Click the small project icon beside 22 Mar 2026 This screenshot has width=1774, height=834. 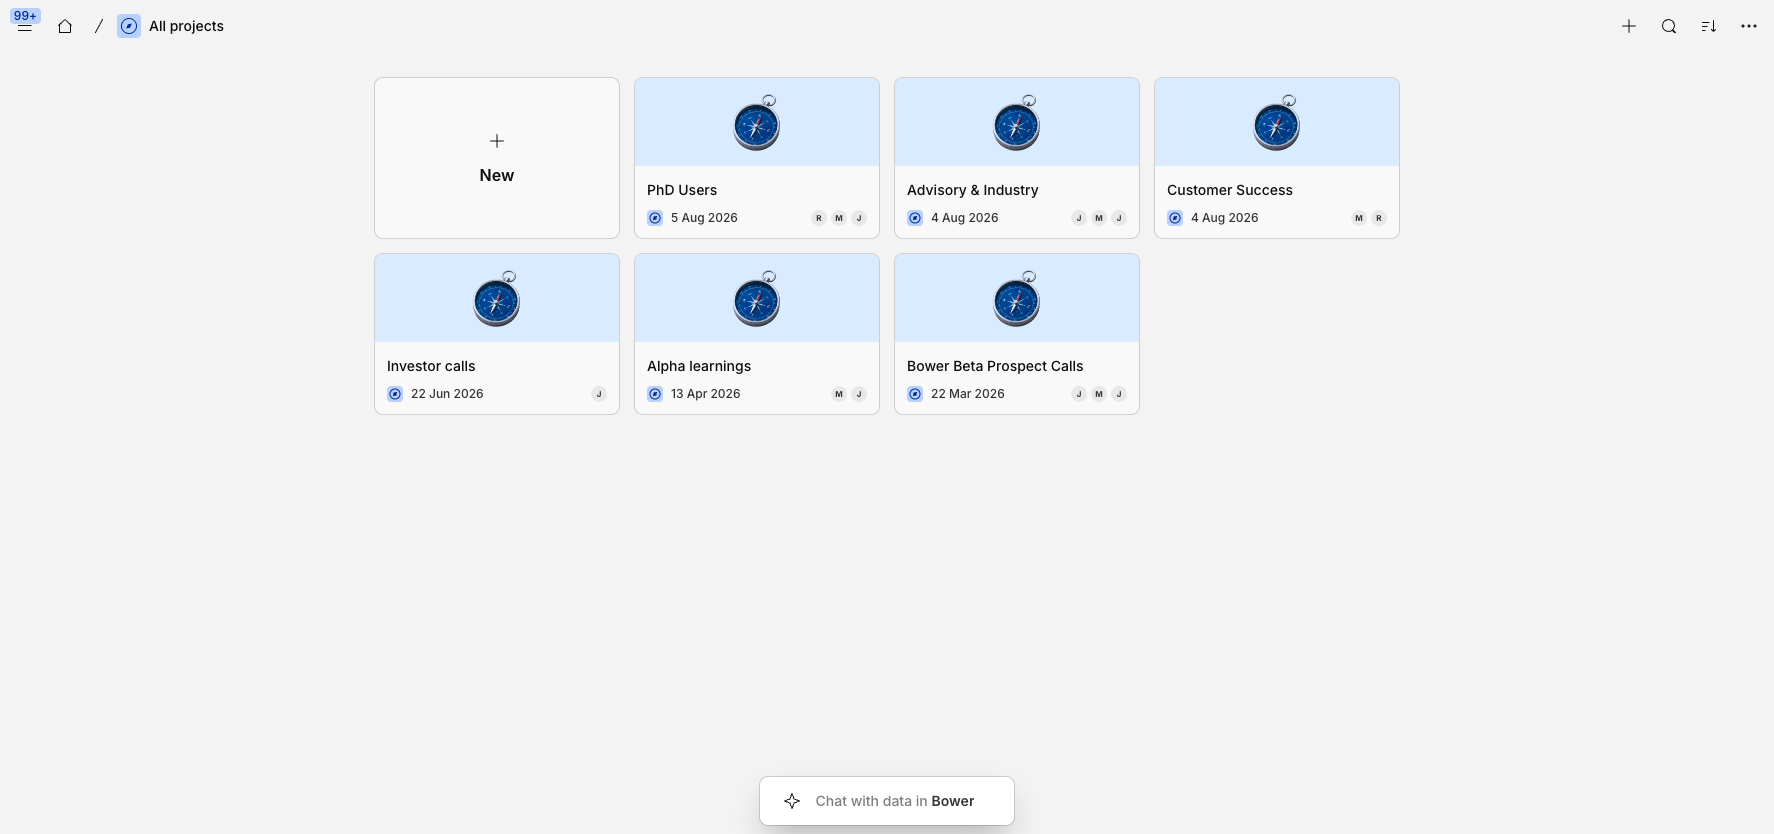coord(915,394)
